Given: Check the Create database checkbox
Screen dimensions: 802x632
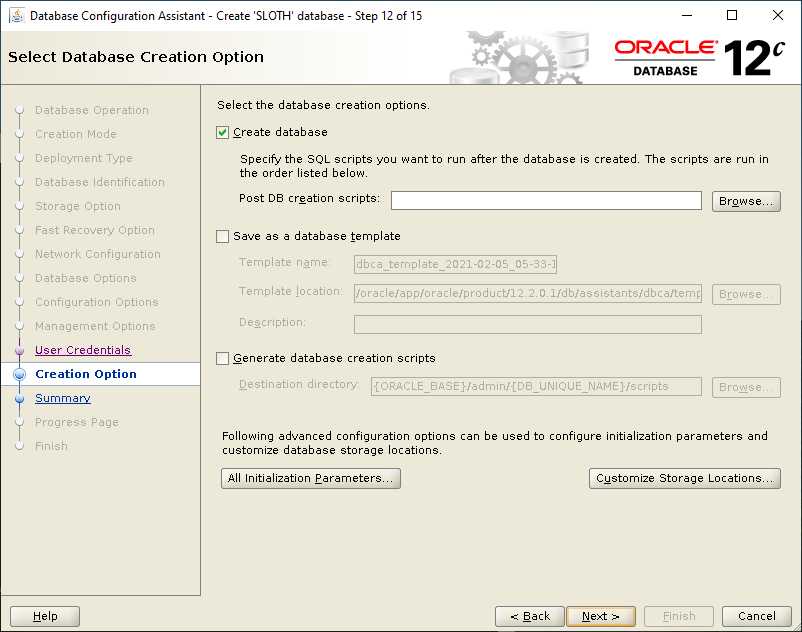Looking at the screenshot, I should [x=222, y=132].
